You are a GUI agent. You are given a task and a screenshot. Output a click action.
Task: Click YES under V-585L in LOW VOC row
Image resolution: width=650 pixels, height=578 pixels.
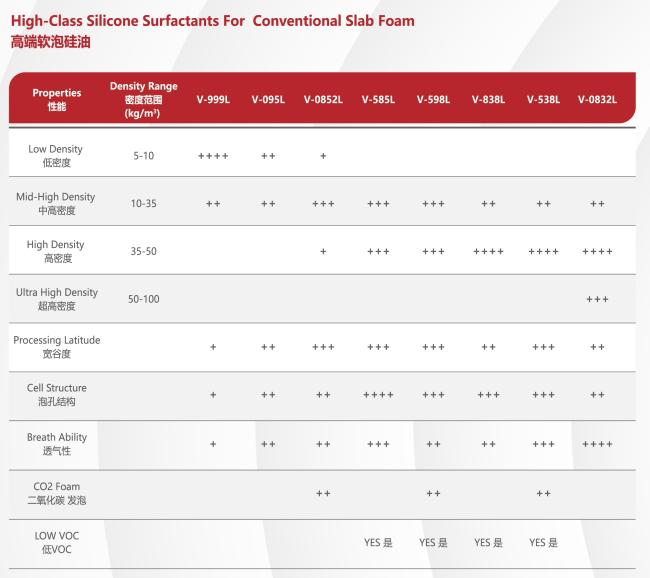point(378,542)
